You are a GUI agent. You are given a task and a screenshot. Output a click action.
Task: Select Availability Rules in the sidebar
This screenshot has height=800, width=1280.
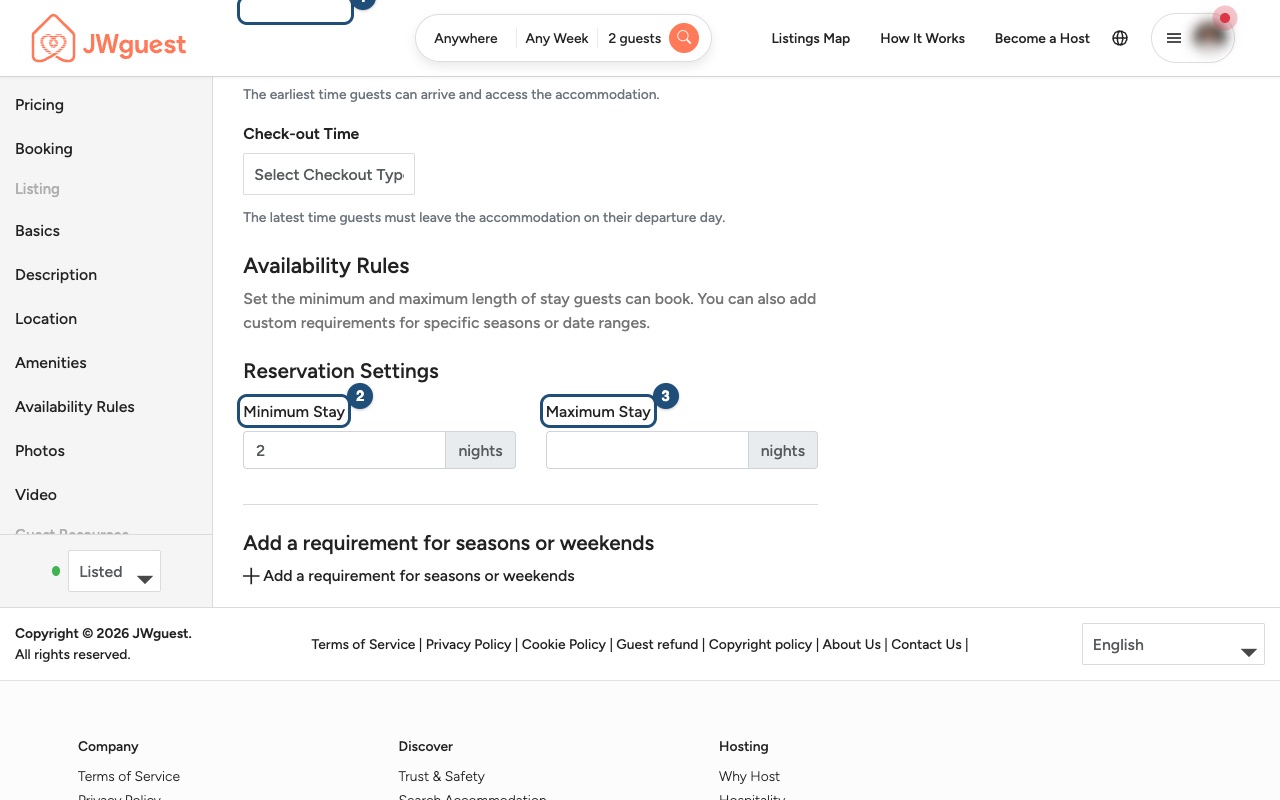[x=75, y=407]
